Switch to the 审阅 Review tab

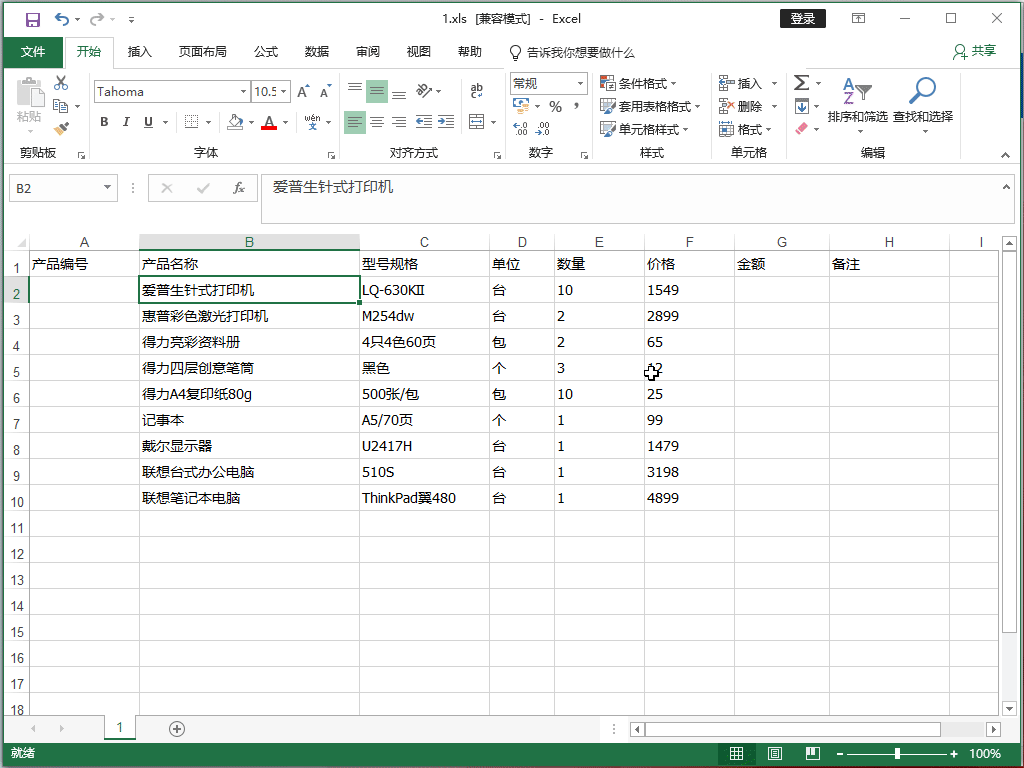pyautogui.click(x=368, y=52)
